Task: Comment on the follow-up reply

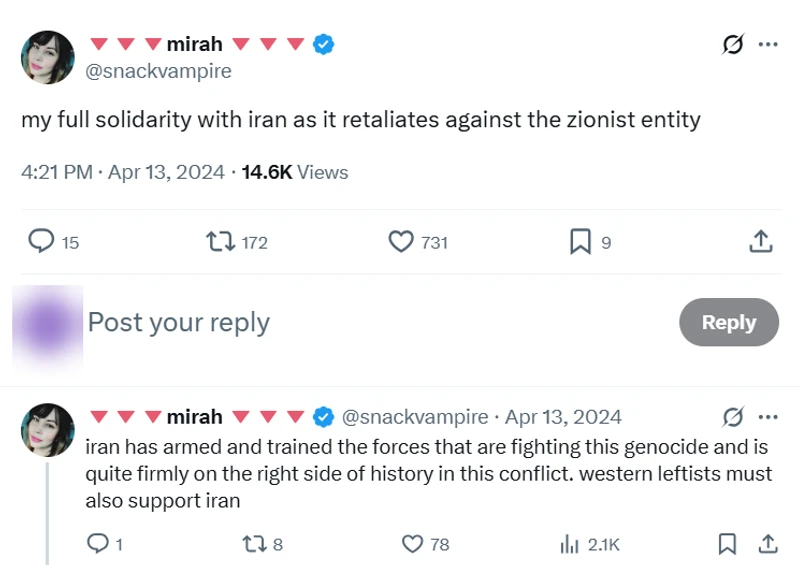Action: [x=99, y=544]
